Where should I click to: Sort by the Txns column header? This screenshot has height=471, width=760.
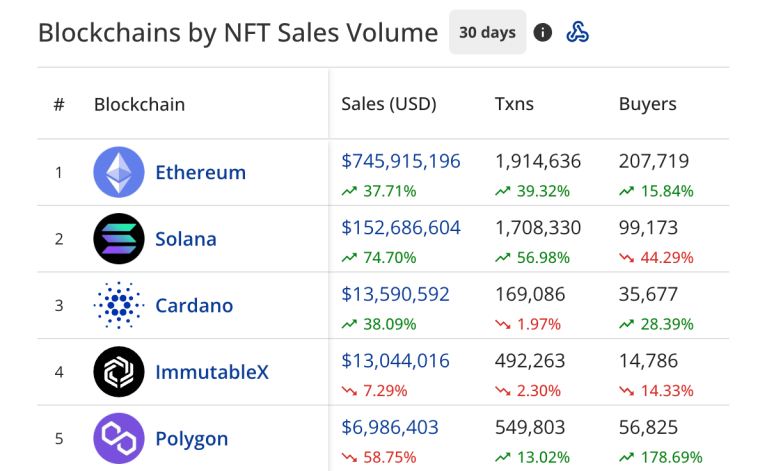[x=514, y=104]
